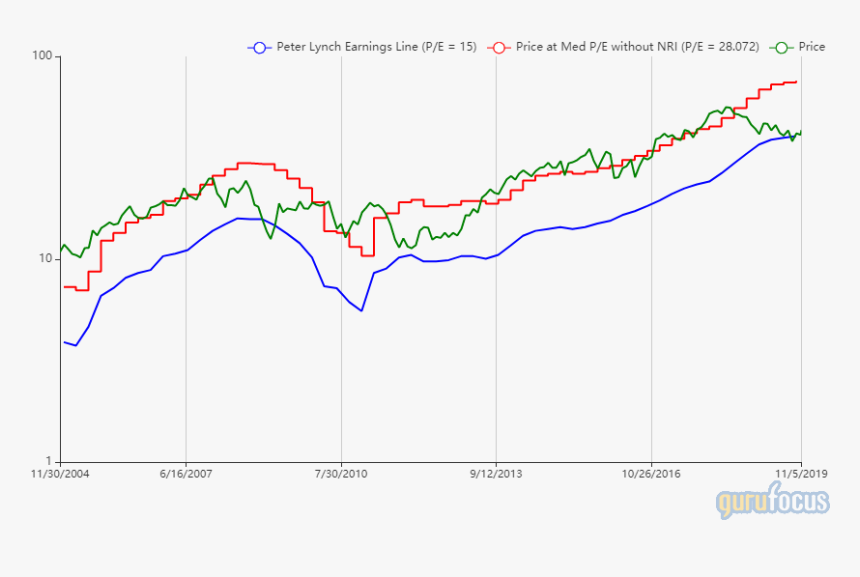Toggle the Peter Lynch Earnings Line legend label

[376, 47]
